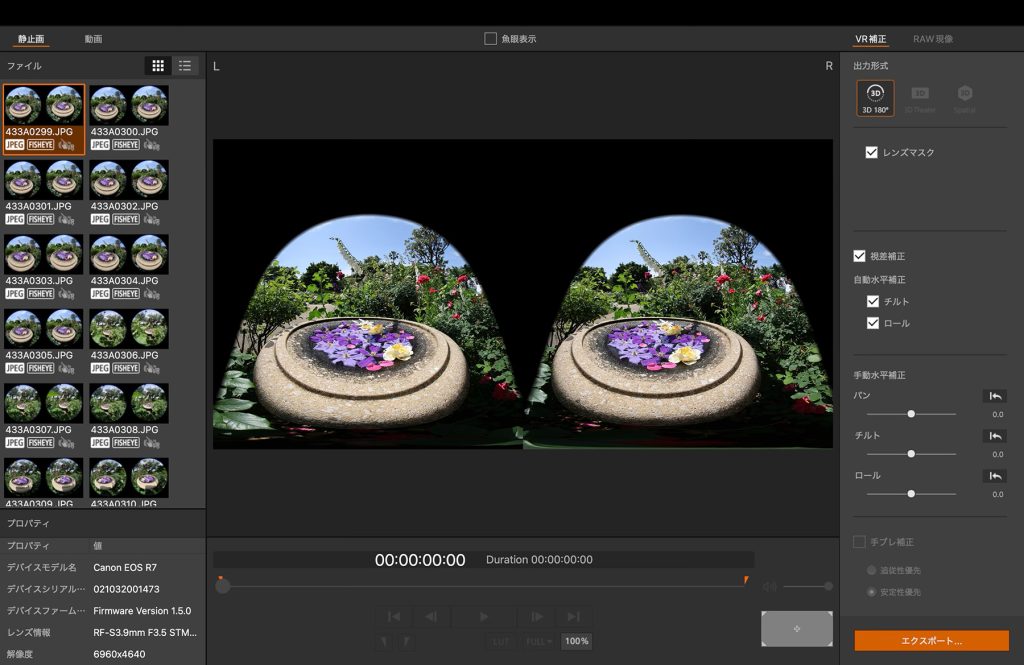The width and height of the screenshot is (1024, 665).
Task: Switch file list to grid view
Action: tap(158, 66)
